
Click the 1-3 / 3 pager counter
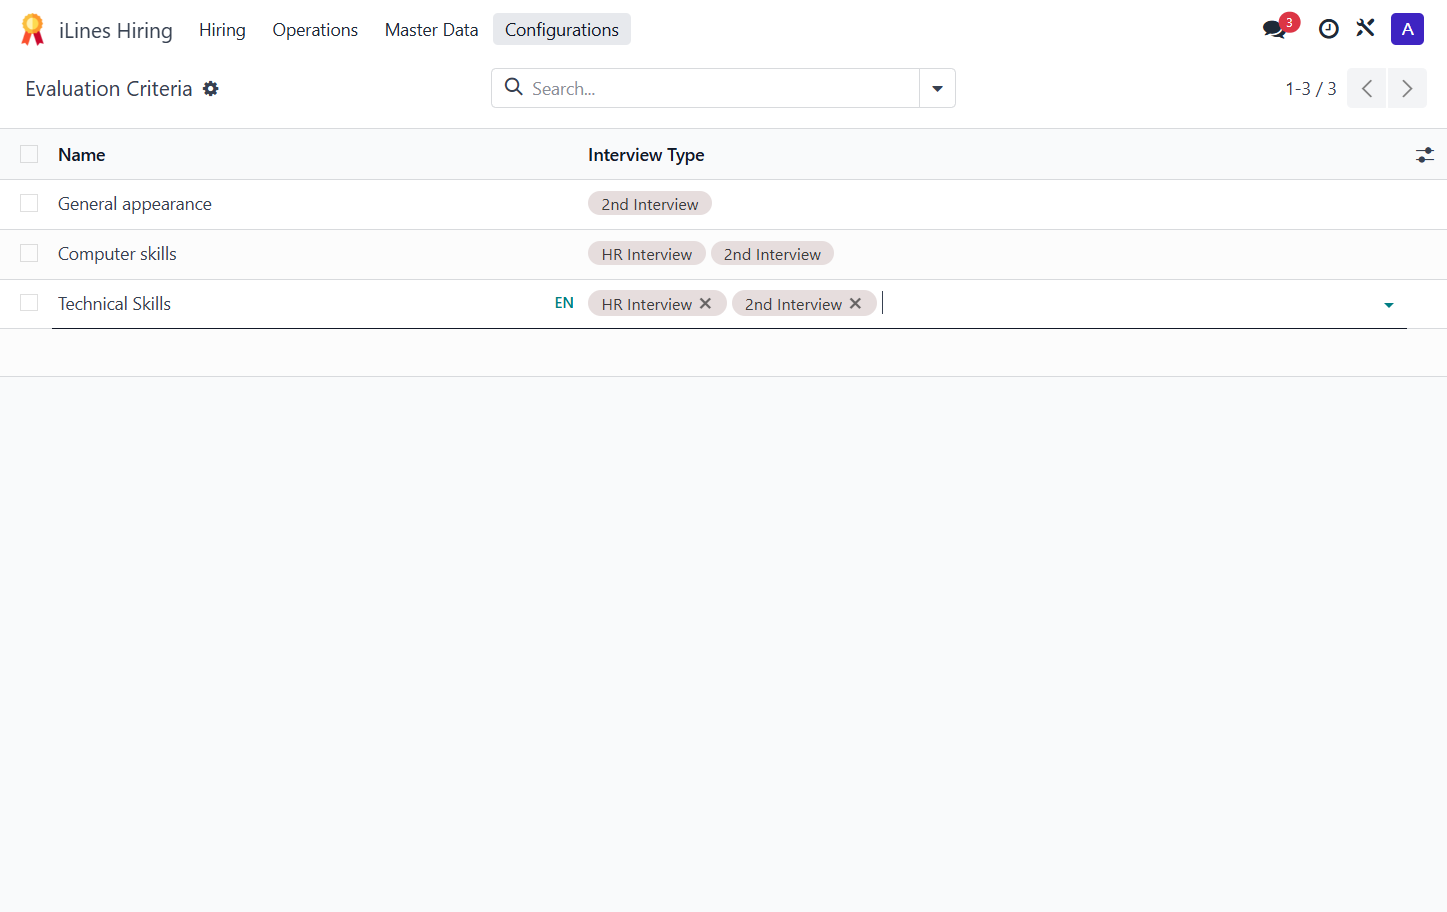[x=1311, y=89]
